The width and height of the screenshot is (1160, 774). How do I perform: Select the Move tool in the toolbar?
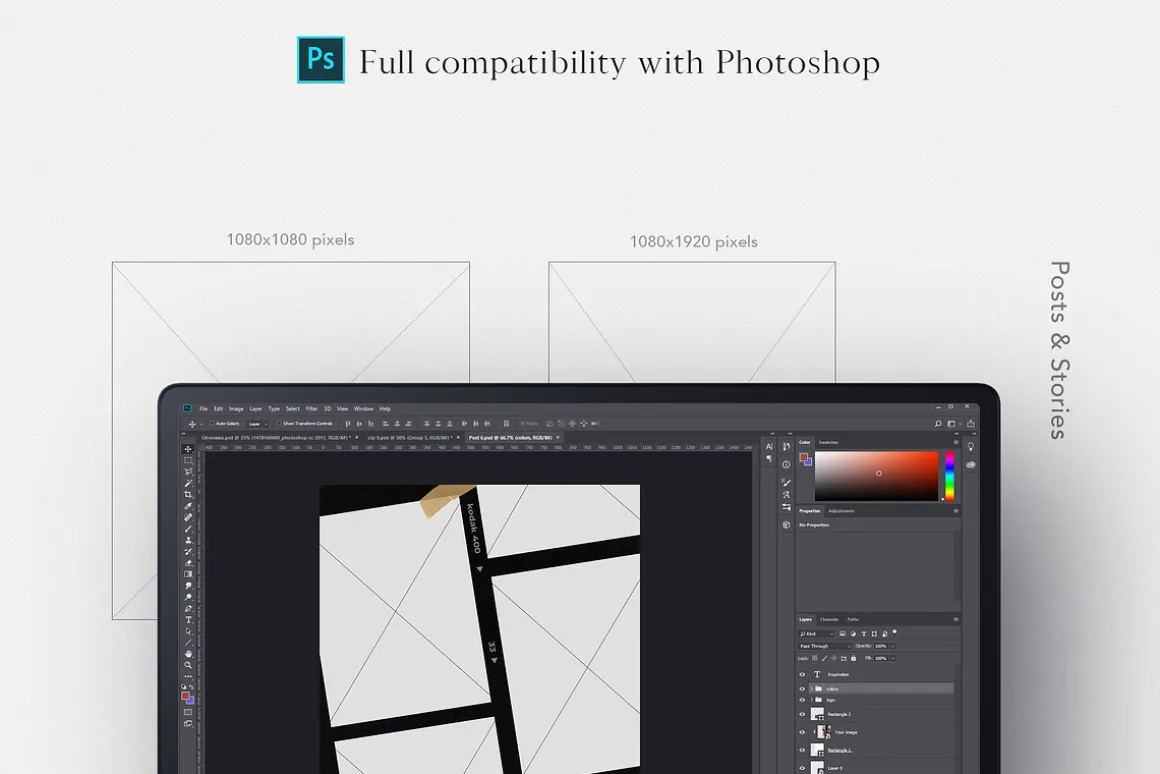tap(188, 449)
